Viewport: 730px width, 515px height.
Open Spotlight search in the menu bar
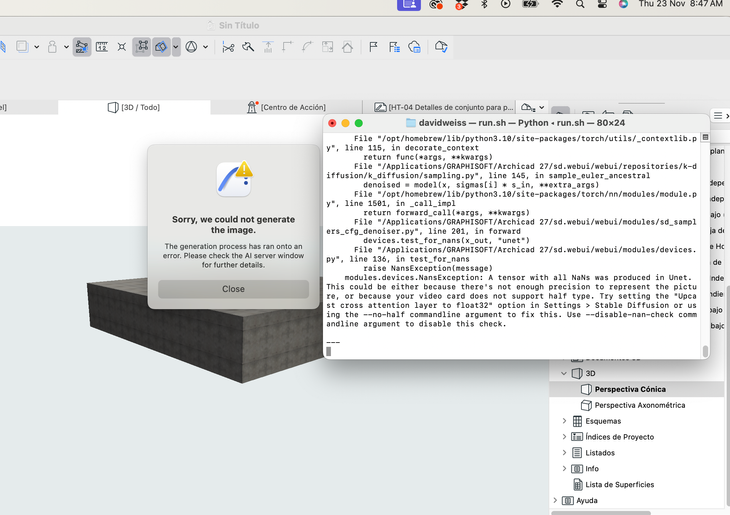pyautogui.click(x=580, y=5)
